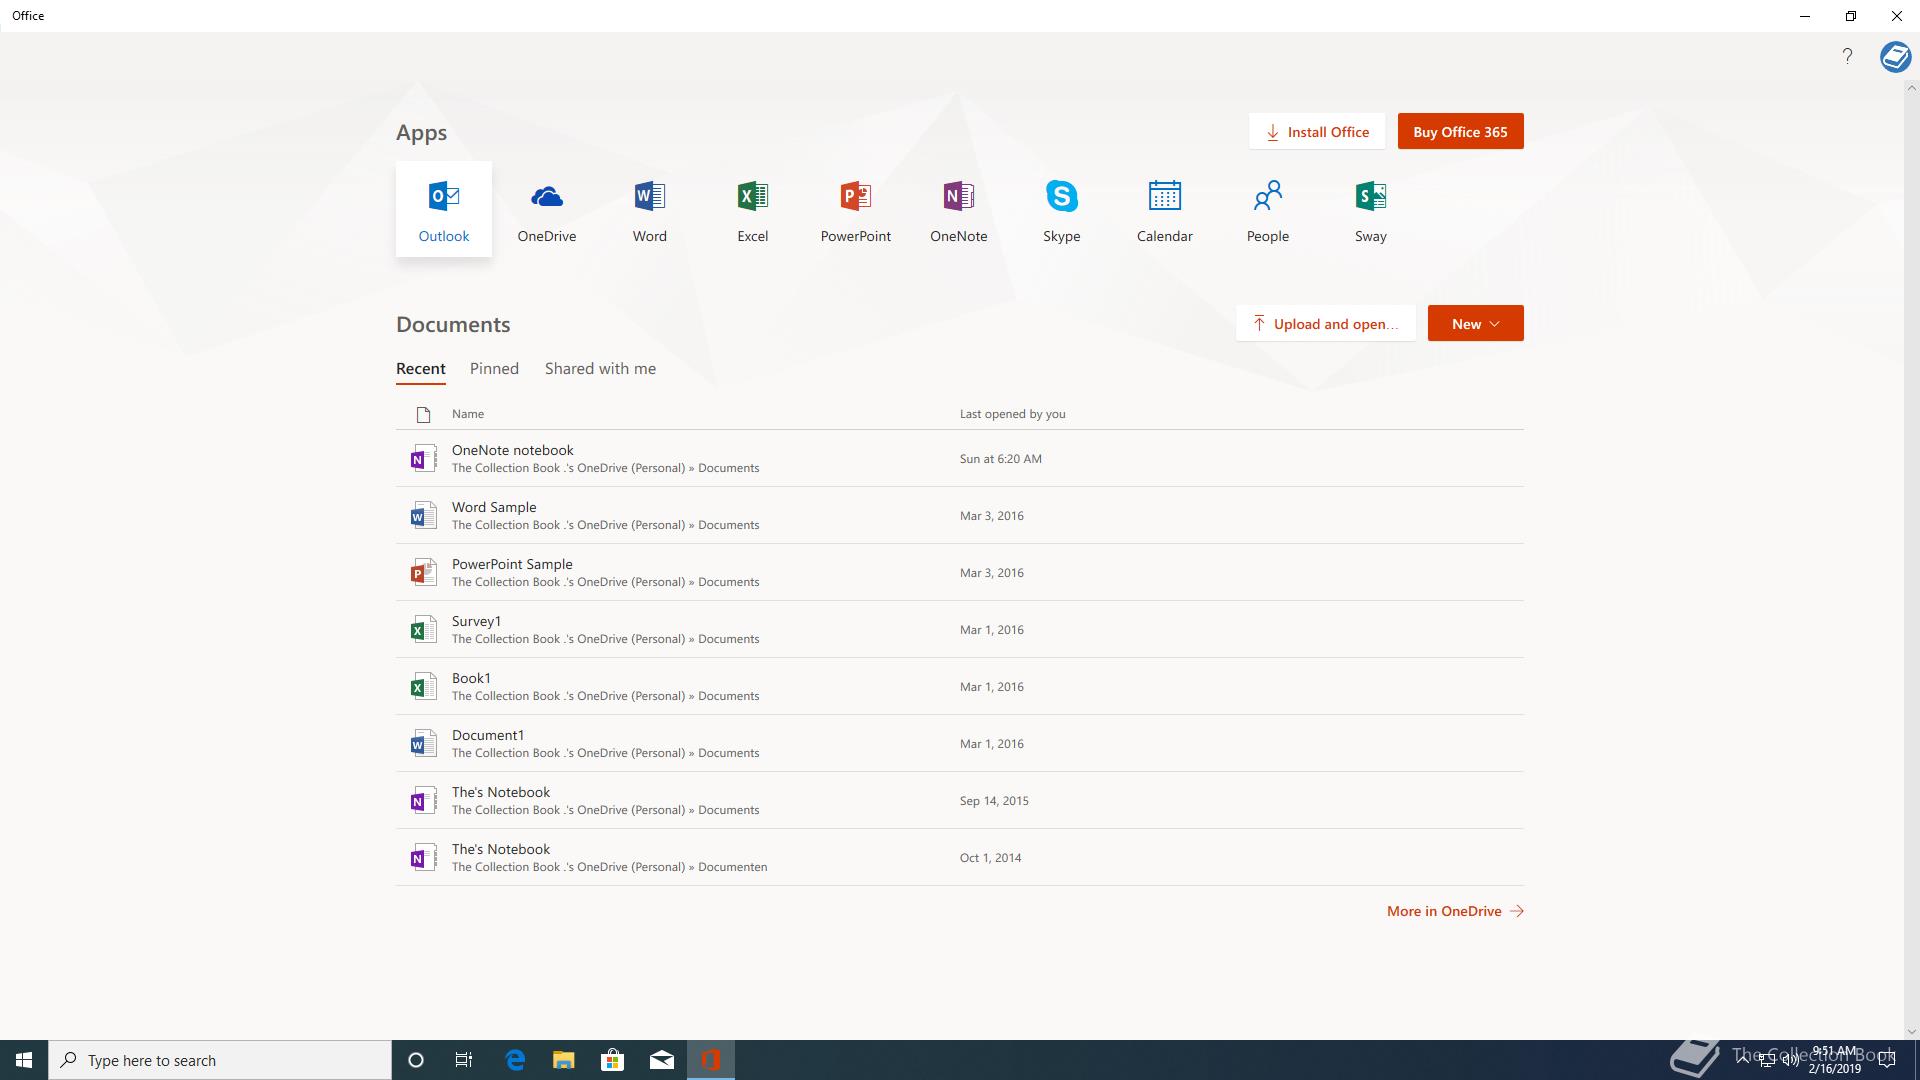
Task: Open the Calendar app tile
Action: pyautogui.click(x=1165, y=209)
